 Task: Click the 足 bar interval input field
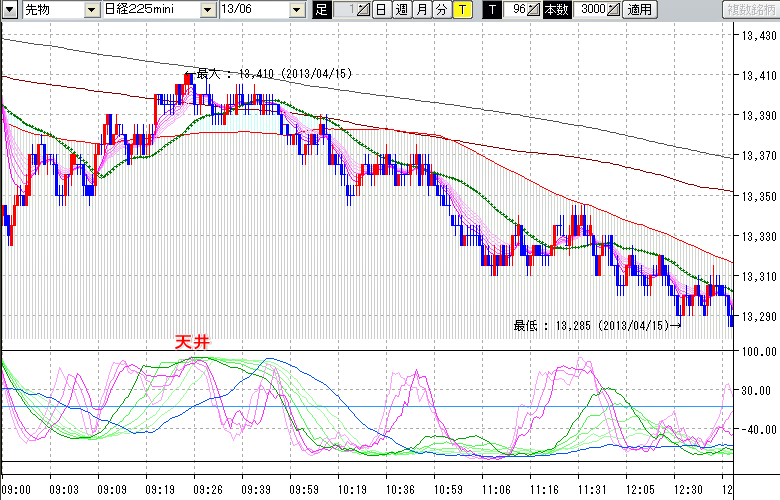coord(342,10)
